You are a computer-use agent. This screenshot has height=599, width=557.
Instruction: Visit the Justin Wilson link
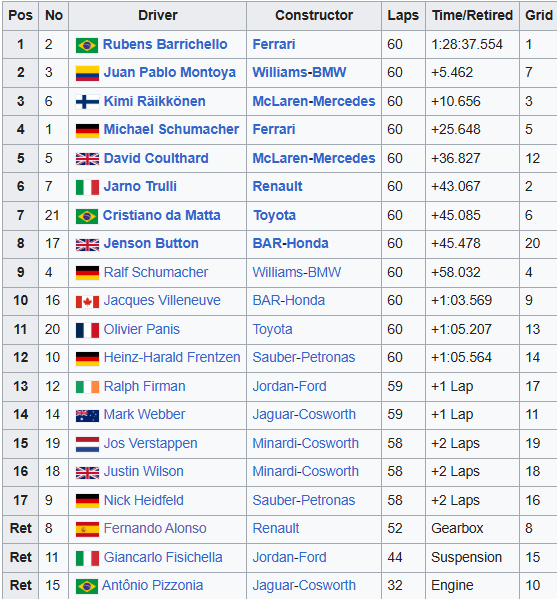(144, 471)
